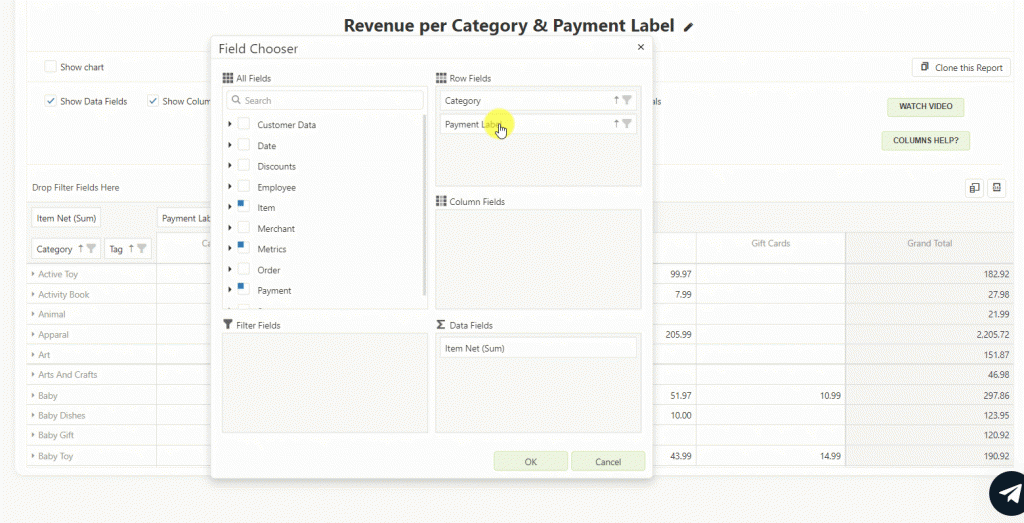
Task: Click Cancel in Field Chooser
Action: [x=608, y=461]
